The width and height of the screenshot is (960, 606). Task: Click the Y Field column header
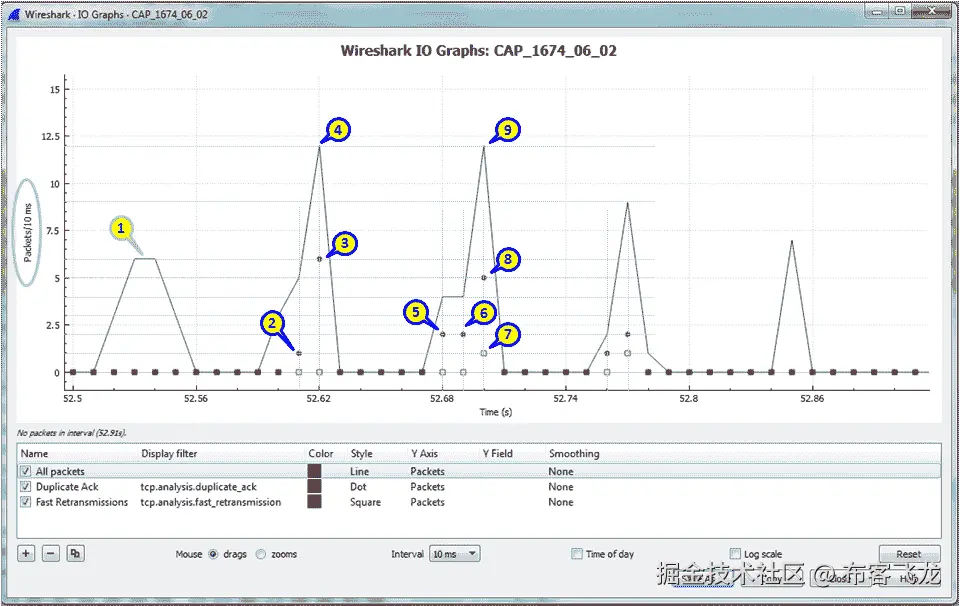pyautogui.click(x=498, y=454)
